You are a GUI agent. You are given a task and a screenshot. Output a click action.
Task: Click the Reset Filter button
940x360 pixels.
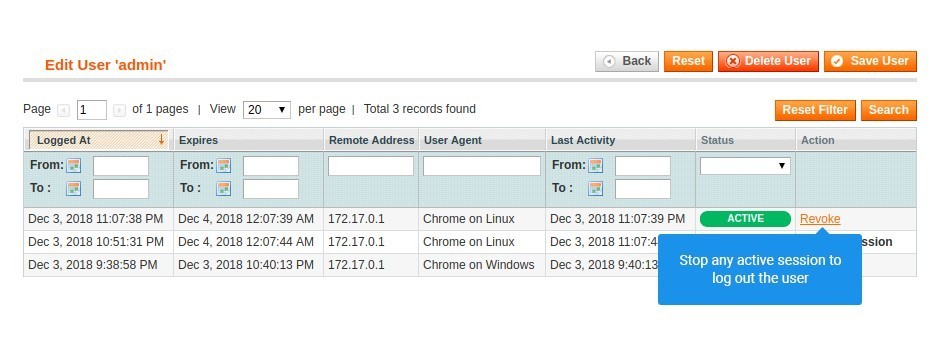click(x=815, y=110)
